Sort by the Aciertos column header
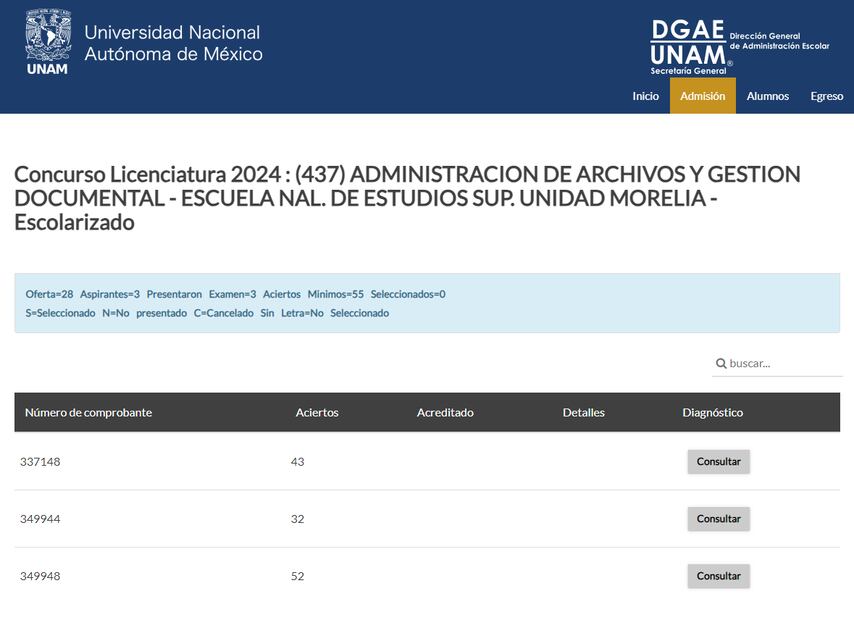Image resolution: width=854 pixels, height=620 pixels. pos(317,412)
